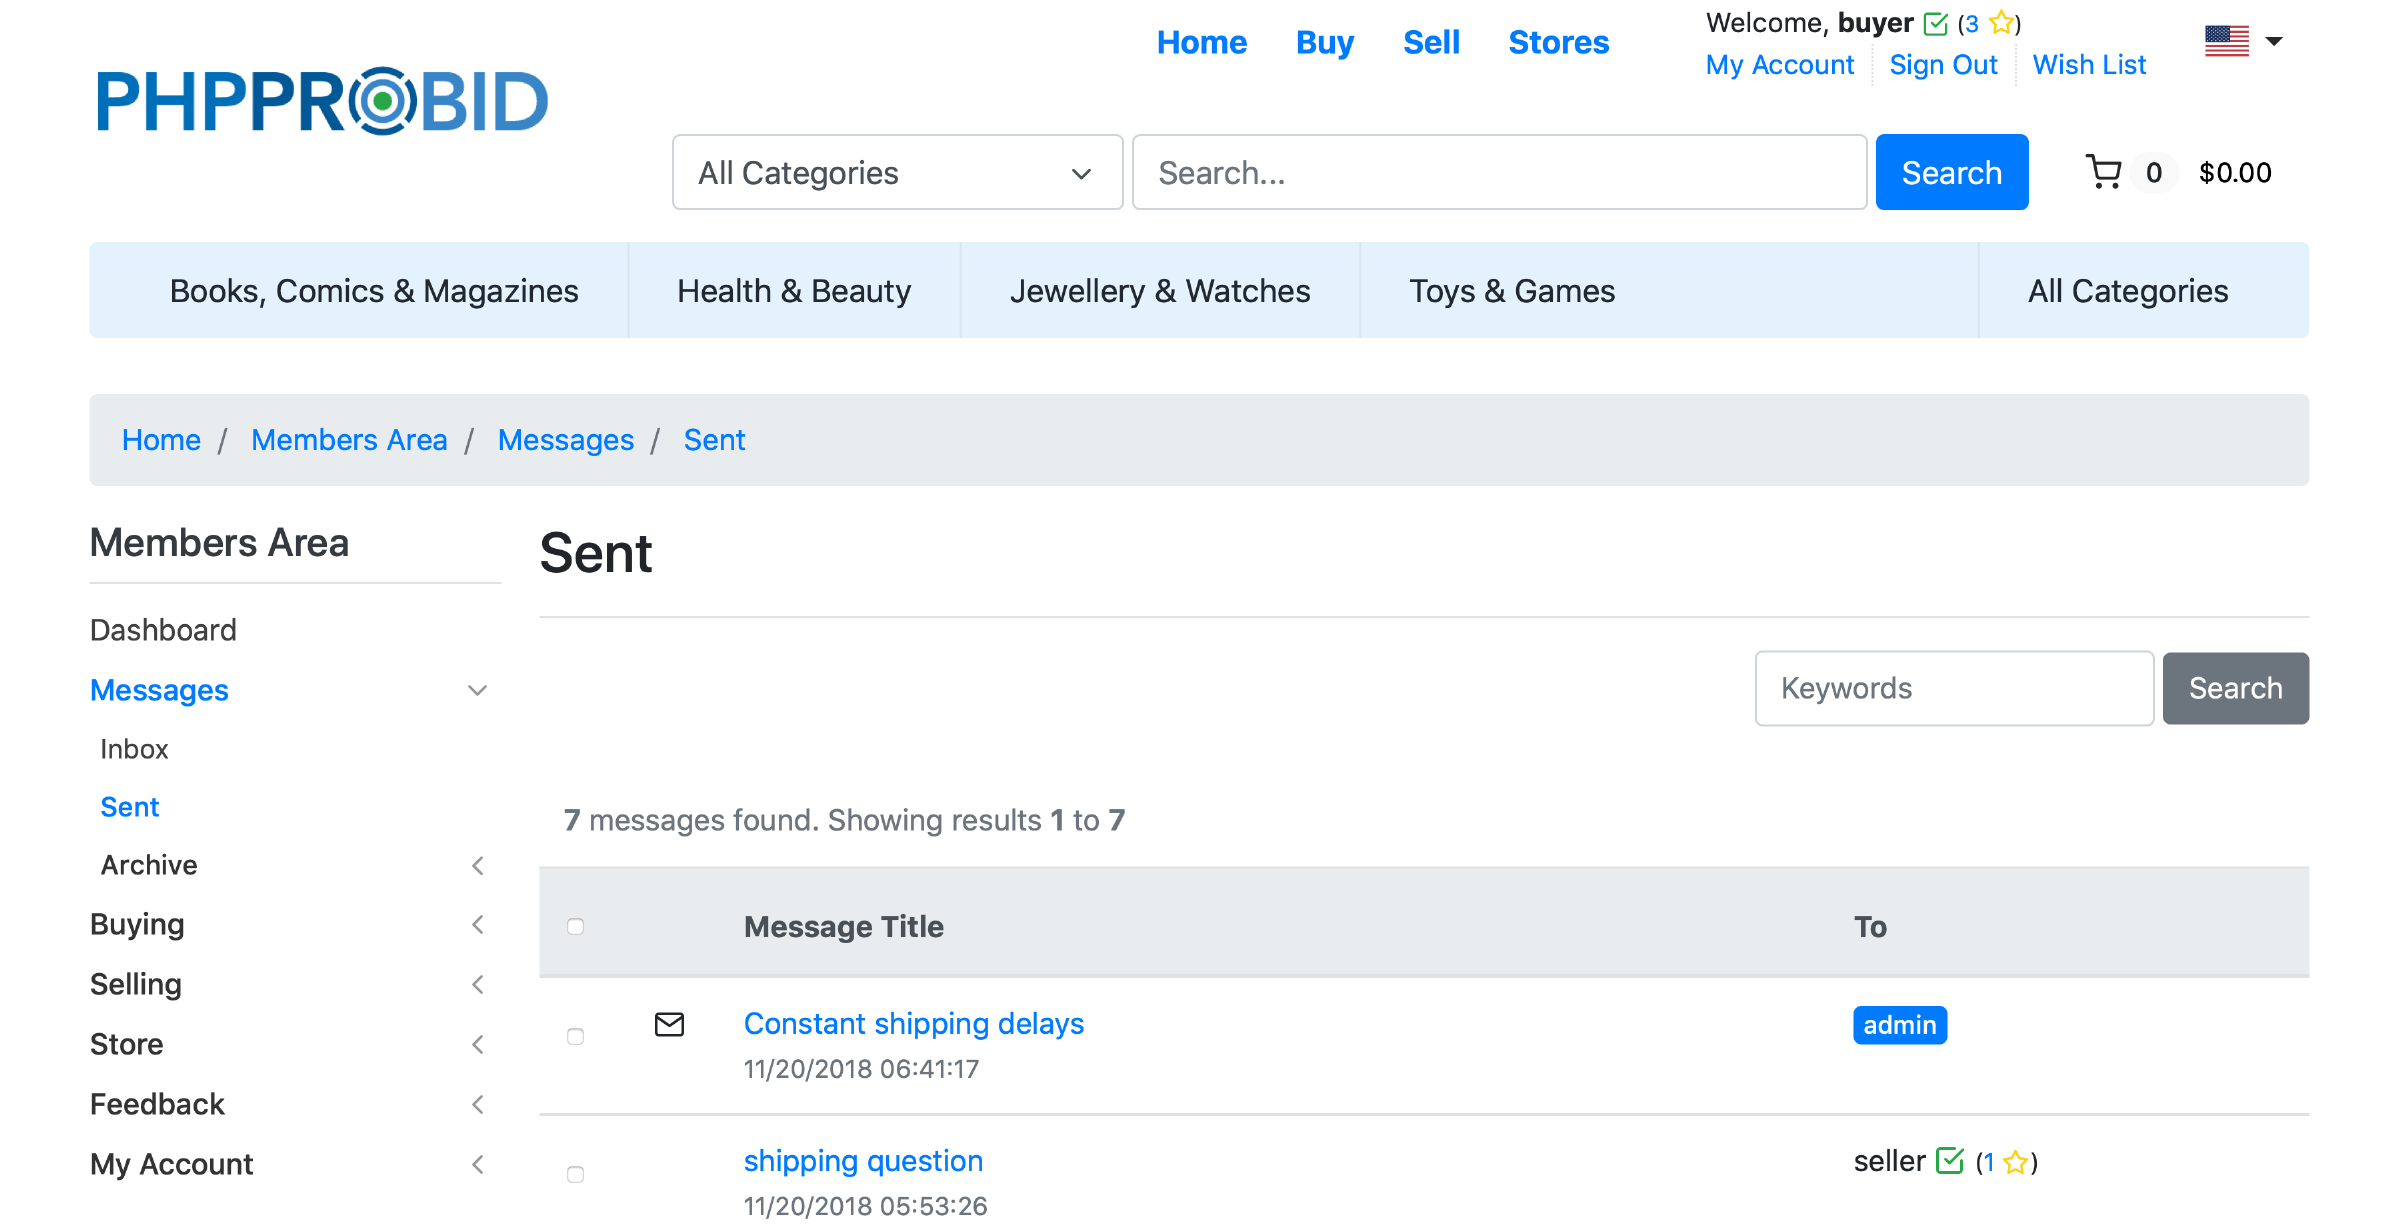Open the Stores top navigation item
Viewport: 2400px width, 1224px height.
(x=1558, y=42)
